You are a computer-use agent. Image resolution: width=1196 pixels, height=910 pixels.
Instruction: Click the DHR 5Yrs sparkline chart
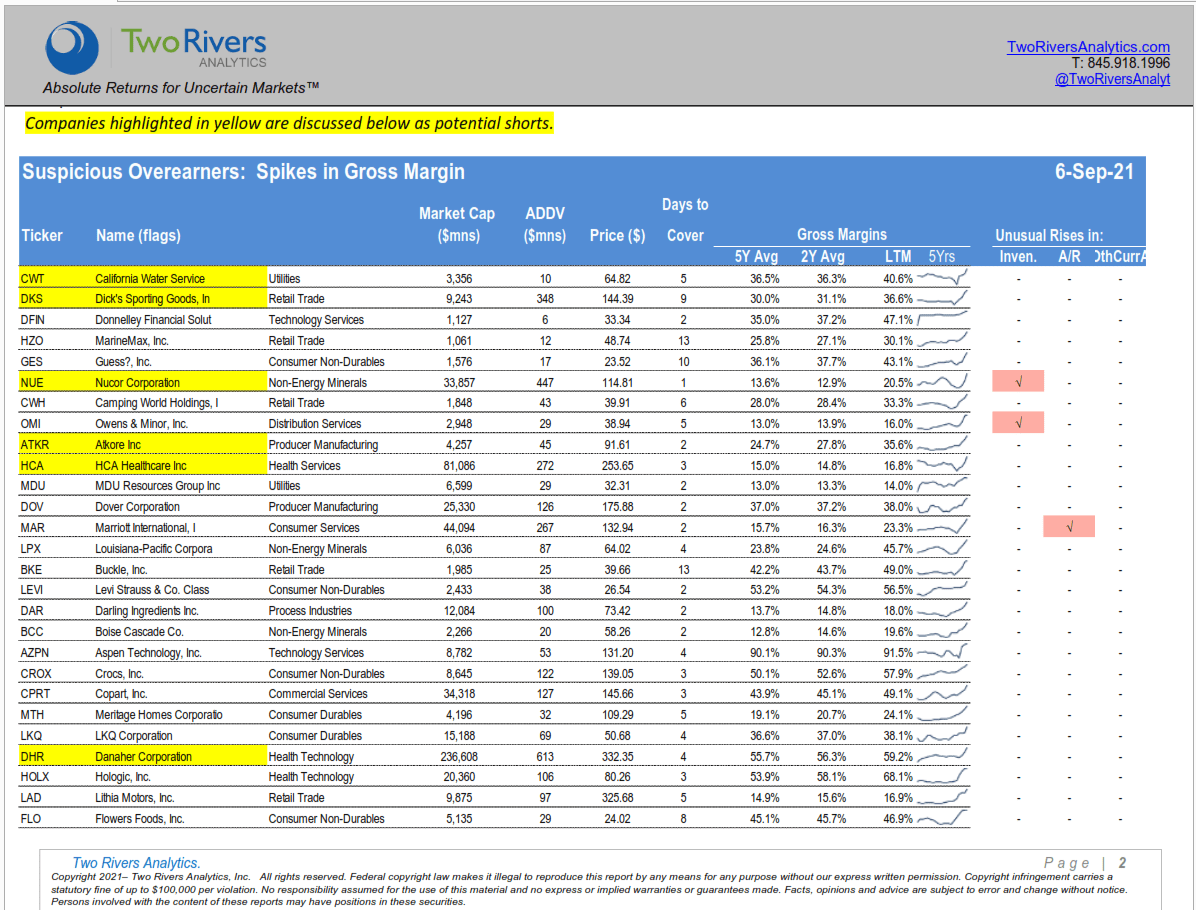point(942,756)
